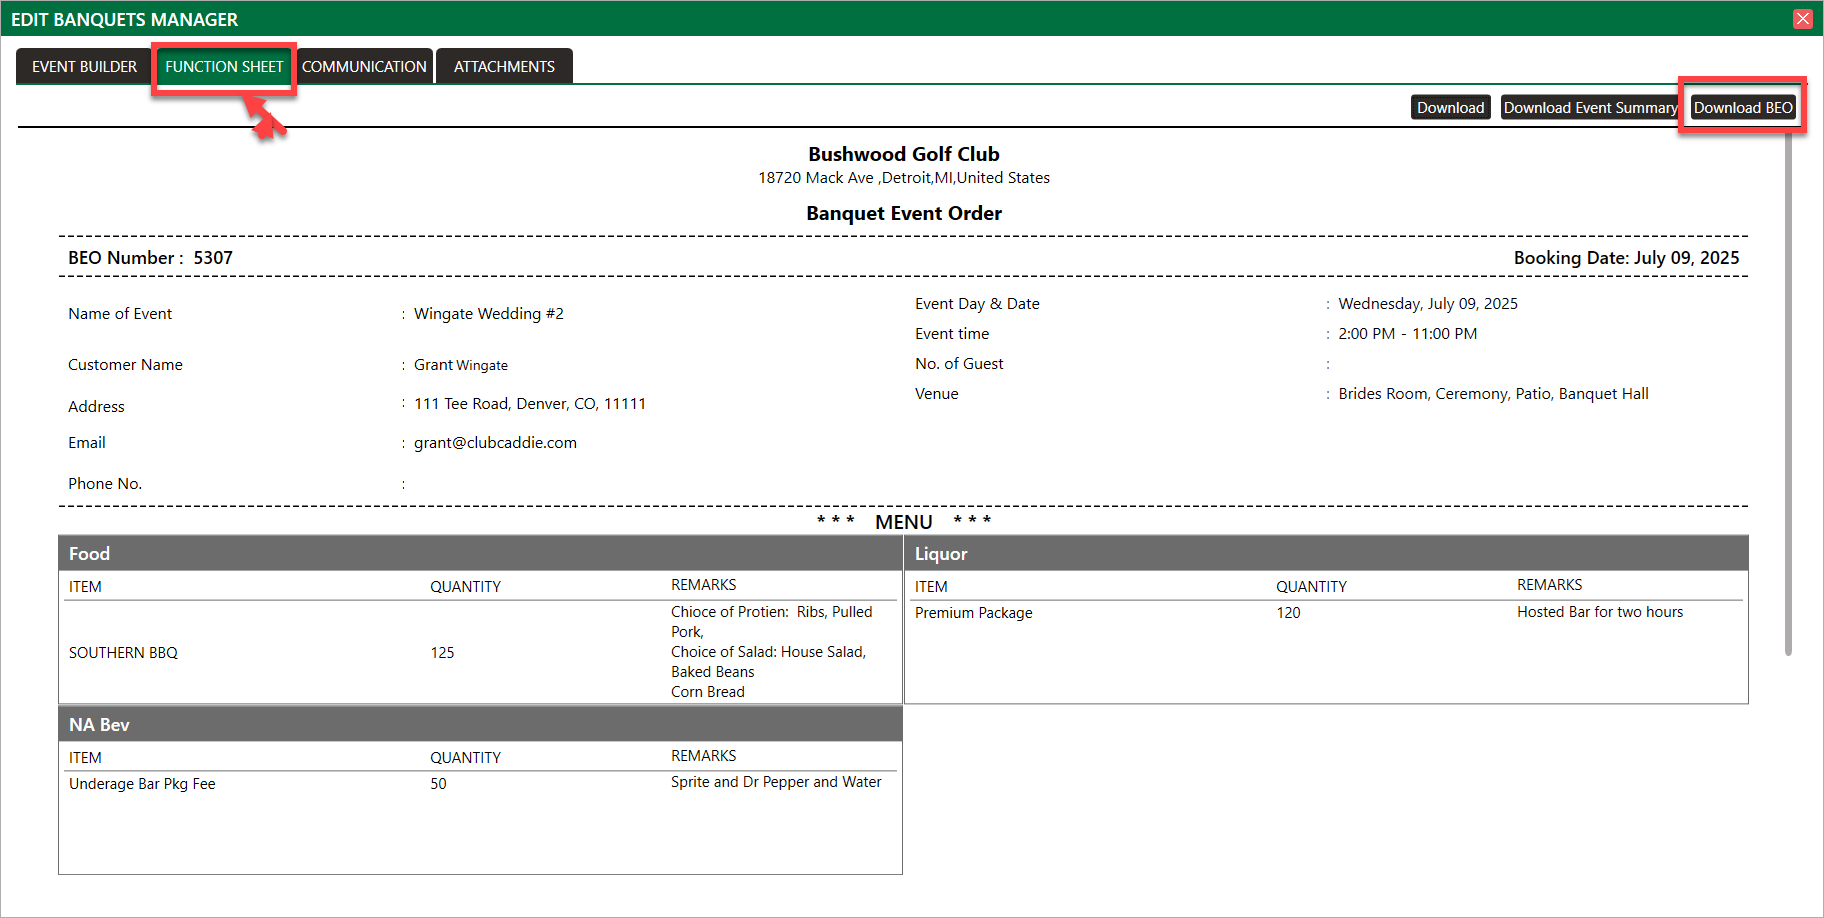Click the Download BEO button
1824x918 pixels.
pyautogui.click(x=1742, y=108)
